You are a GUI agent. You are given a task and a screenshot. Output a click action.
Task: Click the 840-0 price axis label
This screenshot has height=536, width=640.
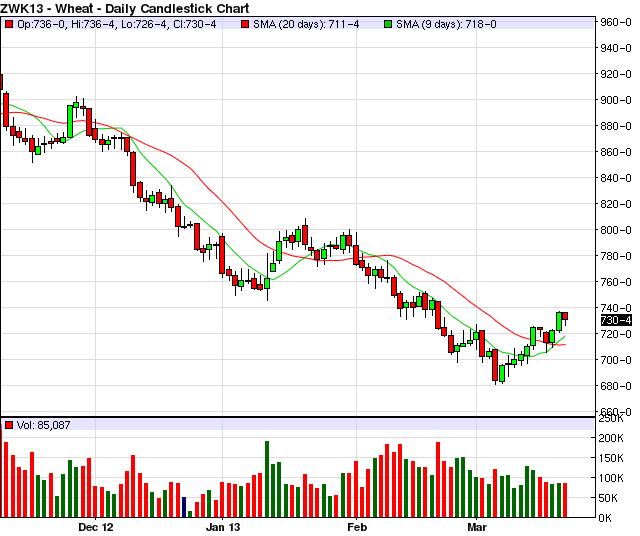click(x=616, y=178)
